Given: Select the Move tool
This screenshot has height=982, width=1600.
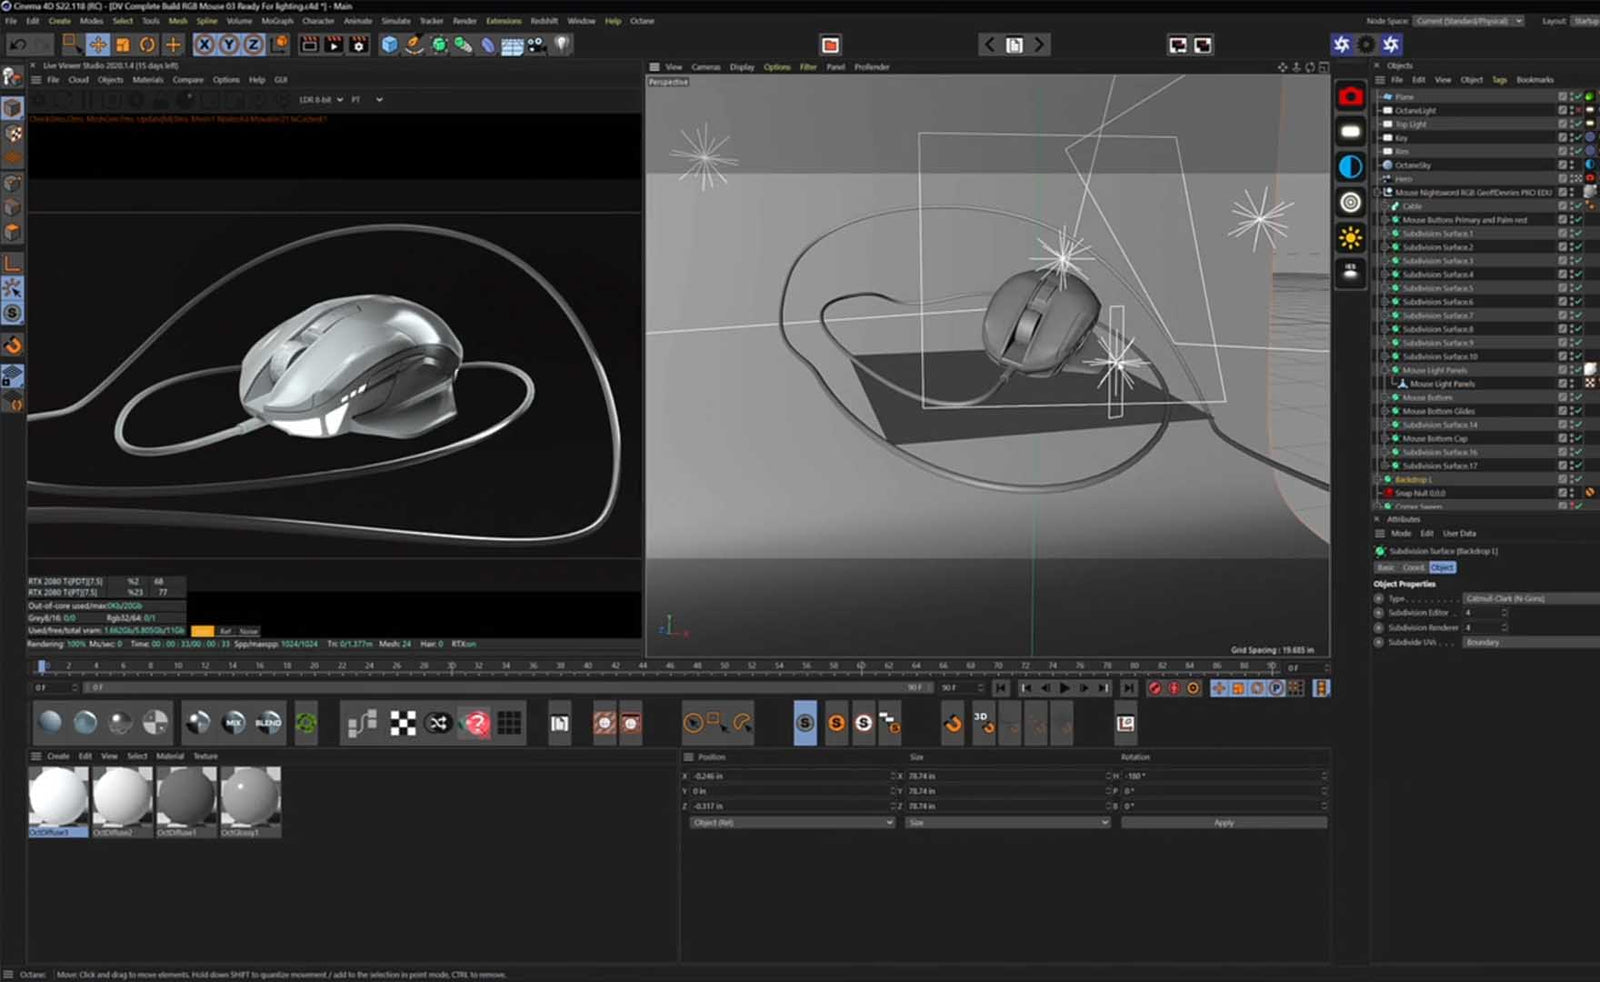Looking at the screenshot, I should point(99,45).
